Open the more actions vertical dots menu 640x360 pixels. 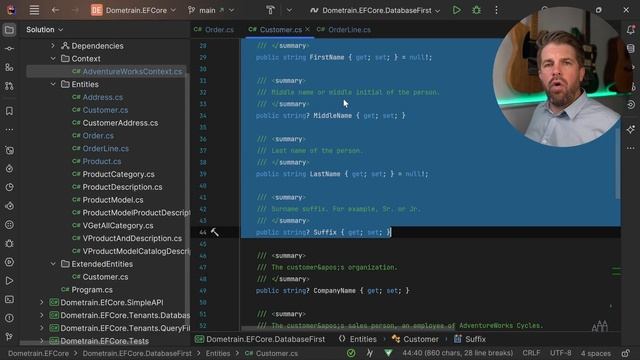(x=496, y=10)
